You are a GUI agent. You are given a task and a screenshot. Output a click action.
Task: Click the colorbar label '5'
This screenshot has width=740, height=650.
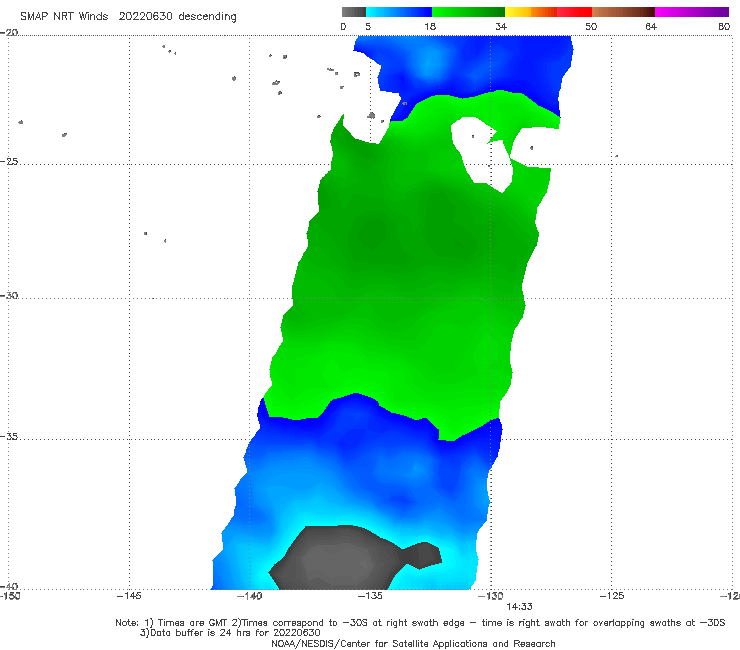[368, 27]
